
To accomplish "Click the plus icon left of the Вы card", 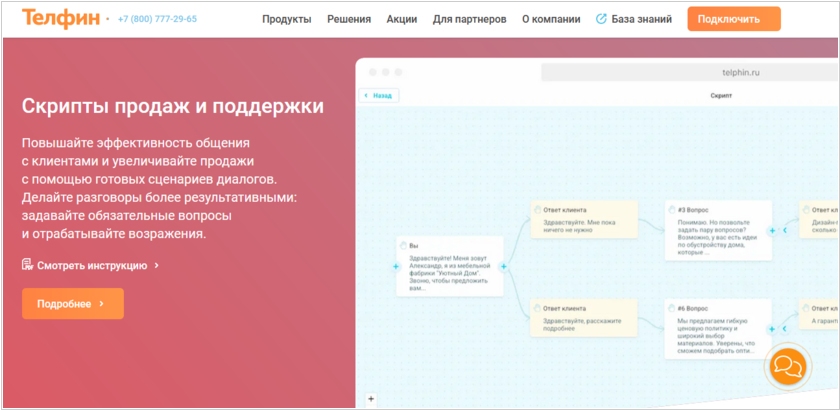I will tap(395, 266).
